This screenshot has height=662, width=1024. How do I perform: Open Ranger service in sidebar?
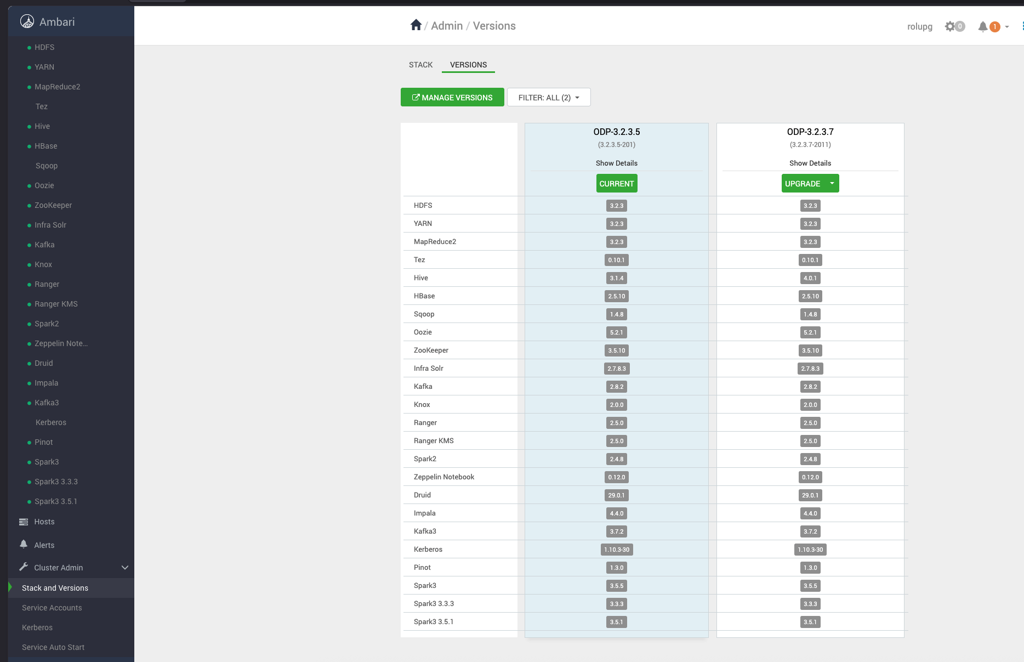click(x=47, y=284)
